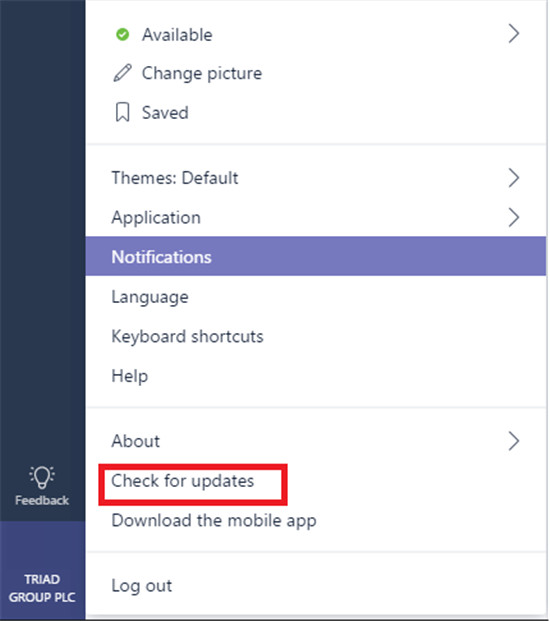Viewport: 550px width, 621px height.
Task: Open the Language menu item
Action: click(x=316, y=297)
